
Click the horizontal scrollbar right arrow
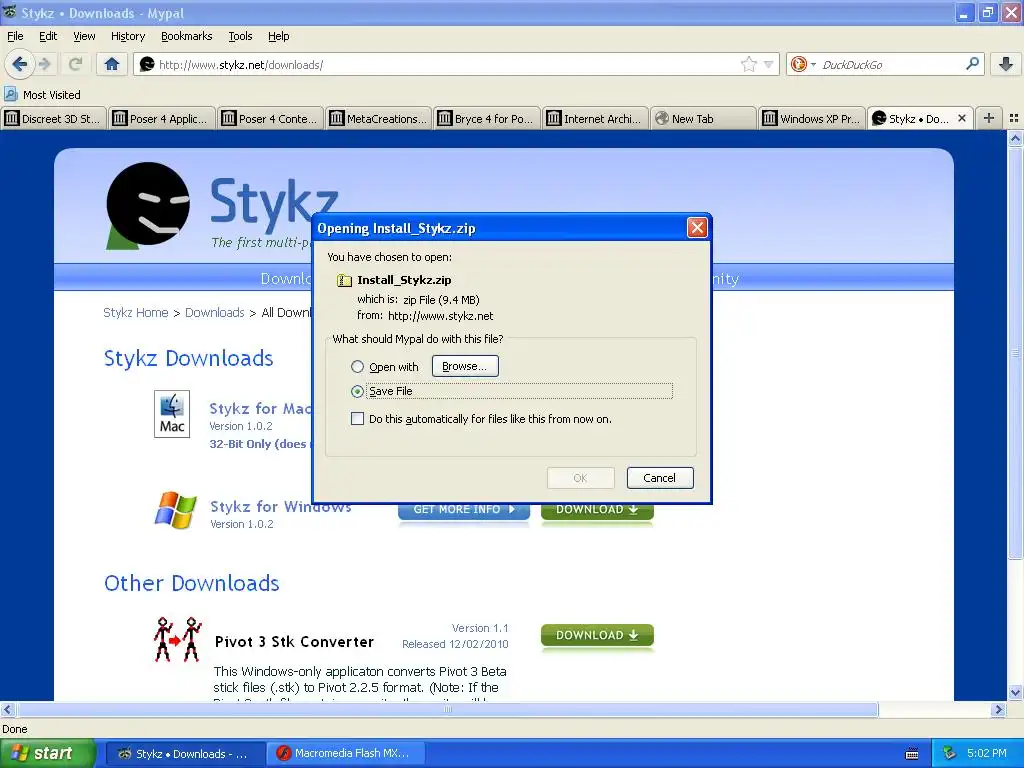998,709
